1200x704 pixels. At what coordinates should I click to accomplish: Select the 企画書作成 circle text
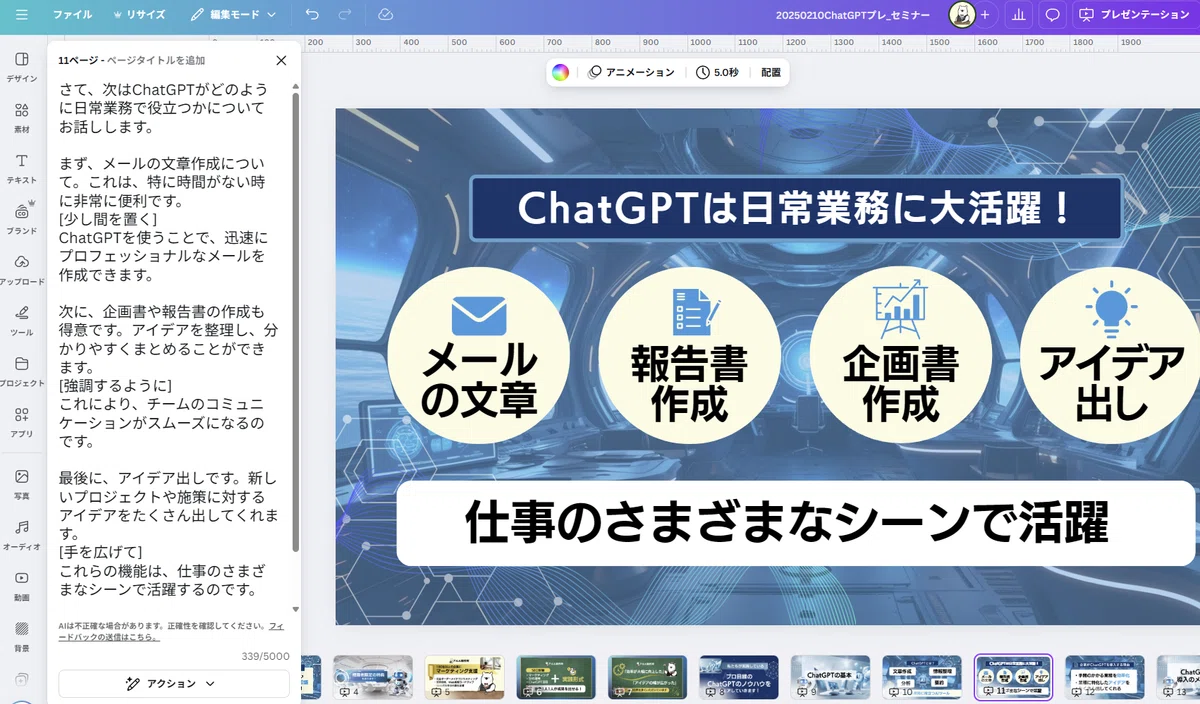click(900, 385)
